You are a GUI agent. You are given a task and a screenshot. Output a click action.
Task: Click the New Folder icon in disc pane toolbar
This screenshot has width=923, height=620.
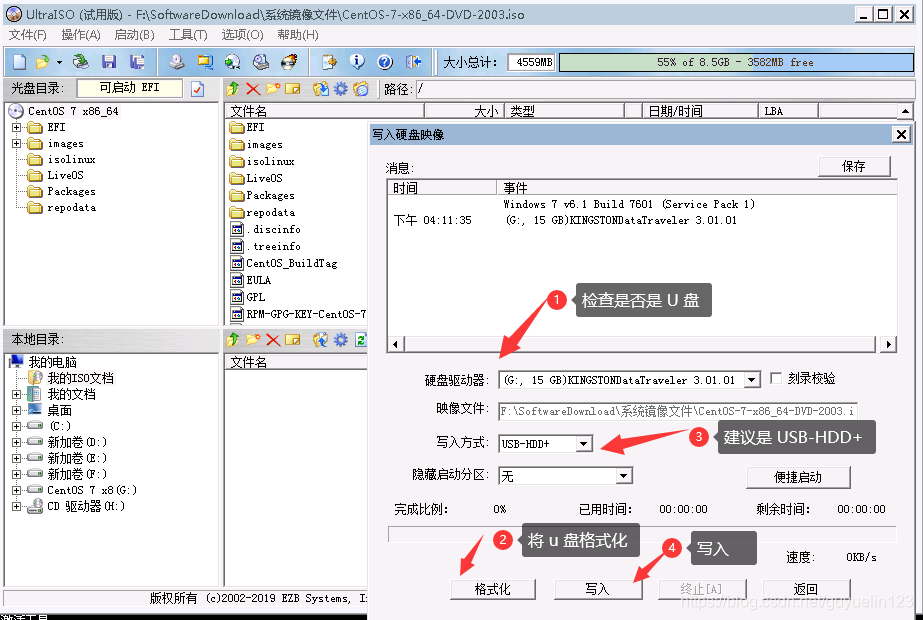273,89
